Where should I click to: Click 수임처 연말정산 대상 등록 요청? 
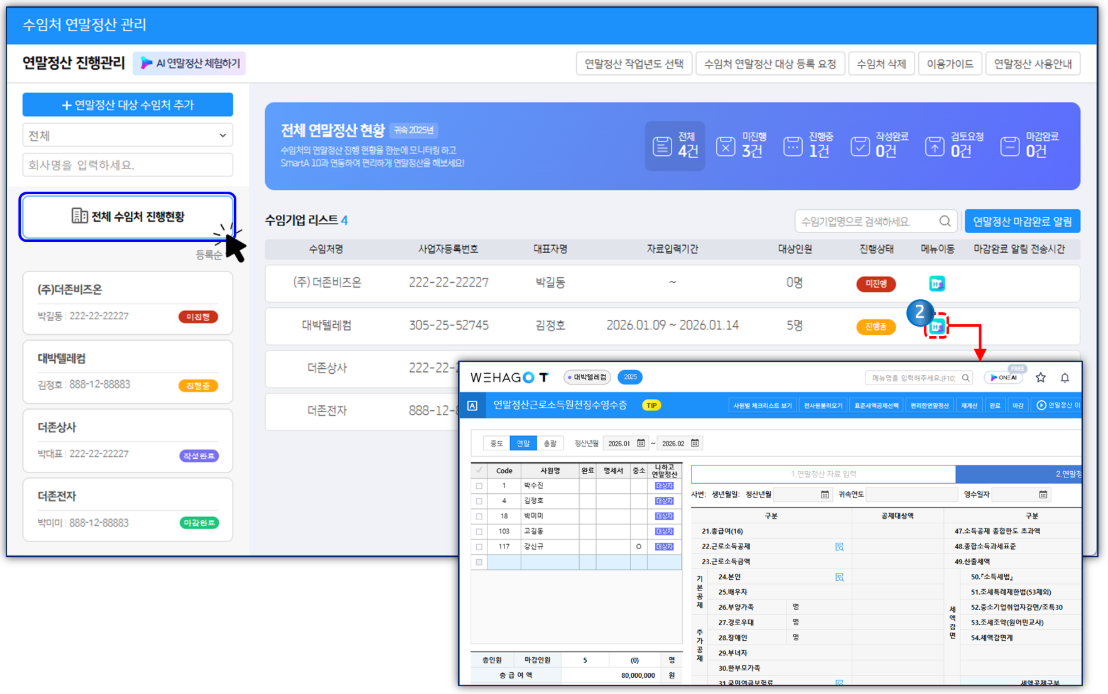click(770, 64)
